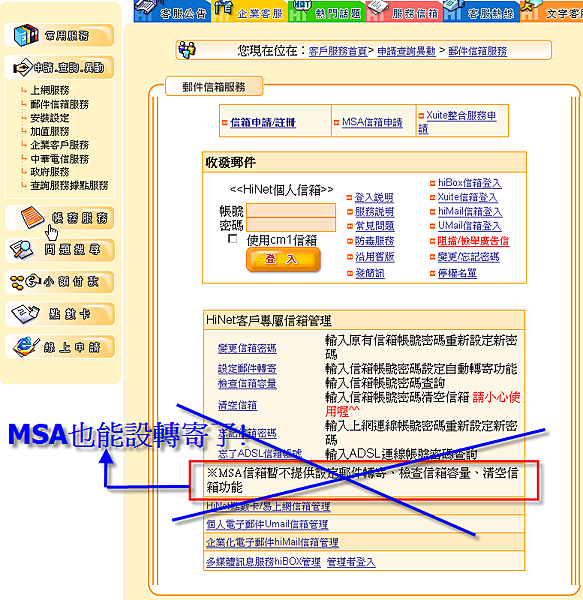Image resolution: width=583 pixels, height=600 pixels.
Task: Open 安裝設定 in the sidebar
Action: pyautogui.click(x=50, y=117)
